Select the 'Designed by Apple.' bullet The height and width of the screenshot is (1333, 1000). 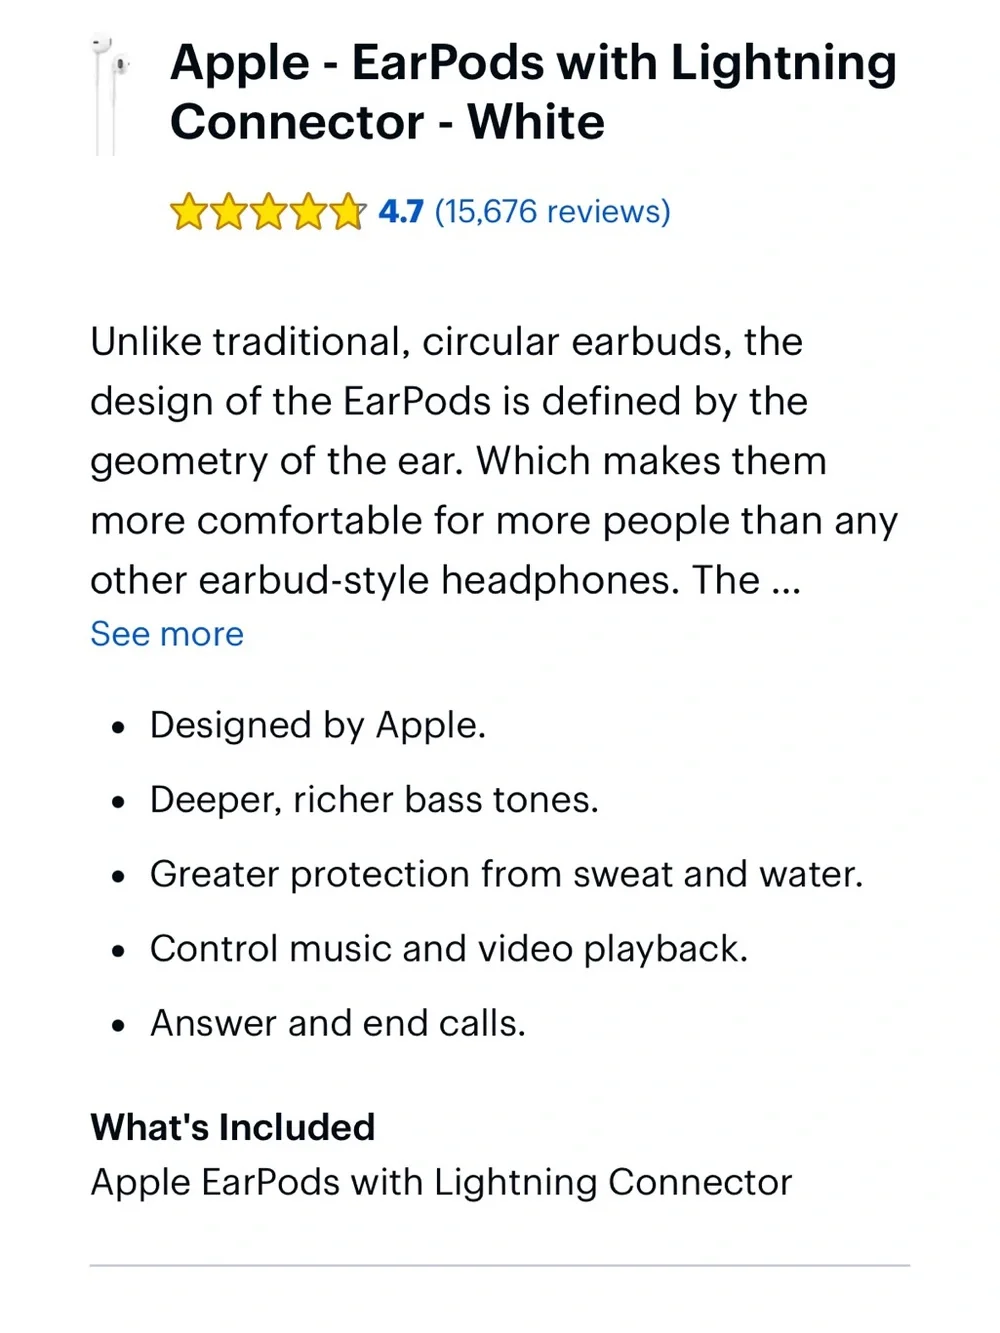(x=317, y=725)
